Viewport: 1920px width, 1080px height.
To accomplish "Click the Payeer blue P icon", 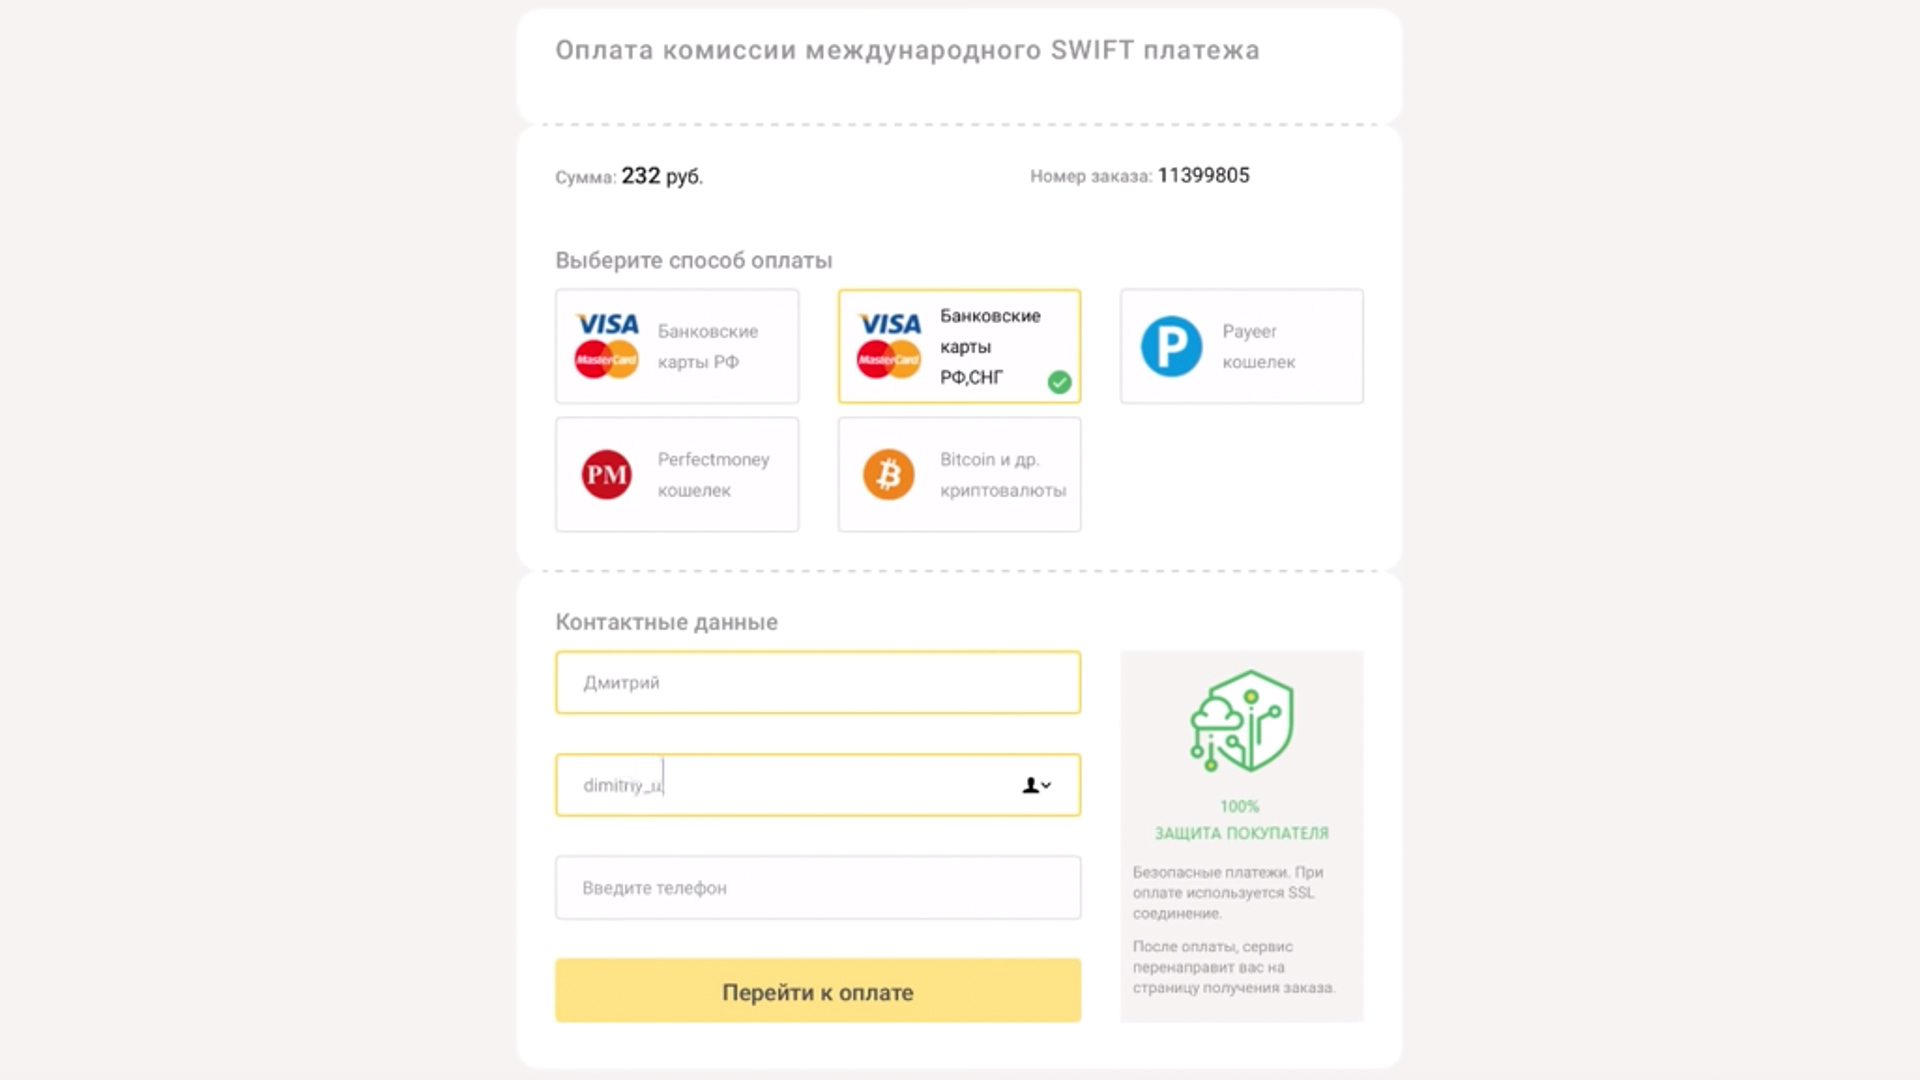I will tap(1171, 346).
